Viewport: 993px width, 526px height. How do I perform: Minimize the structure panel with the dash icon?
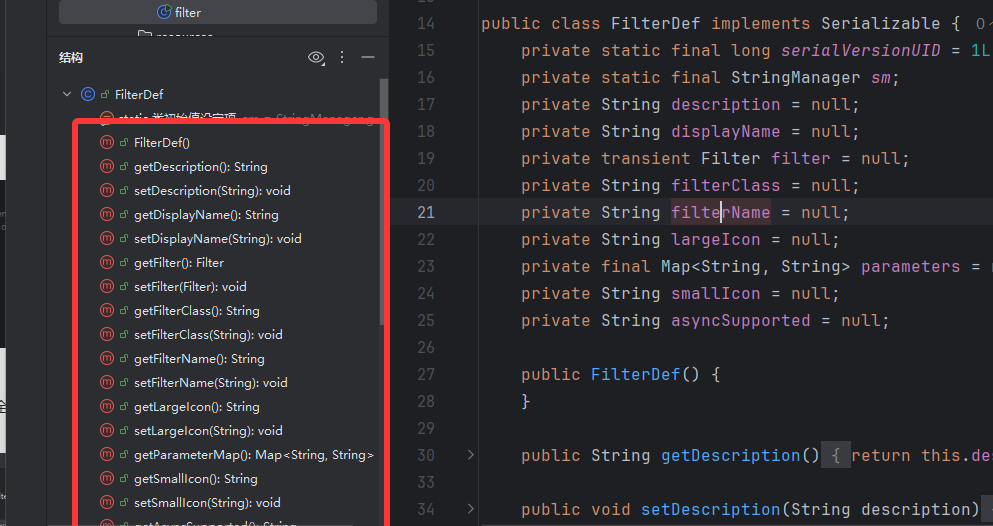pyautogui.click(x=368, y=58)
